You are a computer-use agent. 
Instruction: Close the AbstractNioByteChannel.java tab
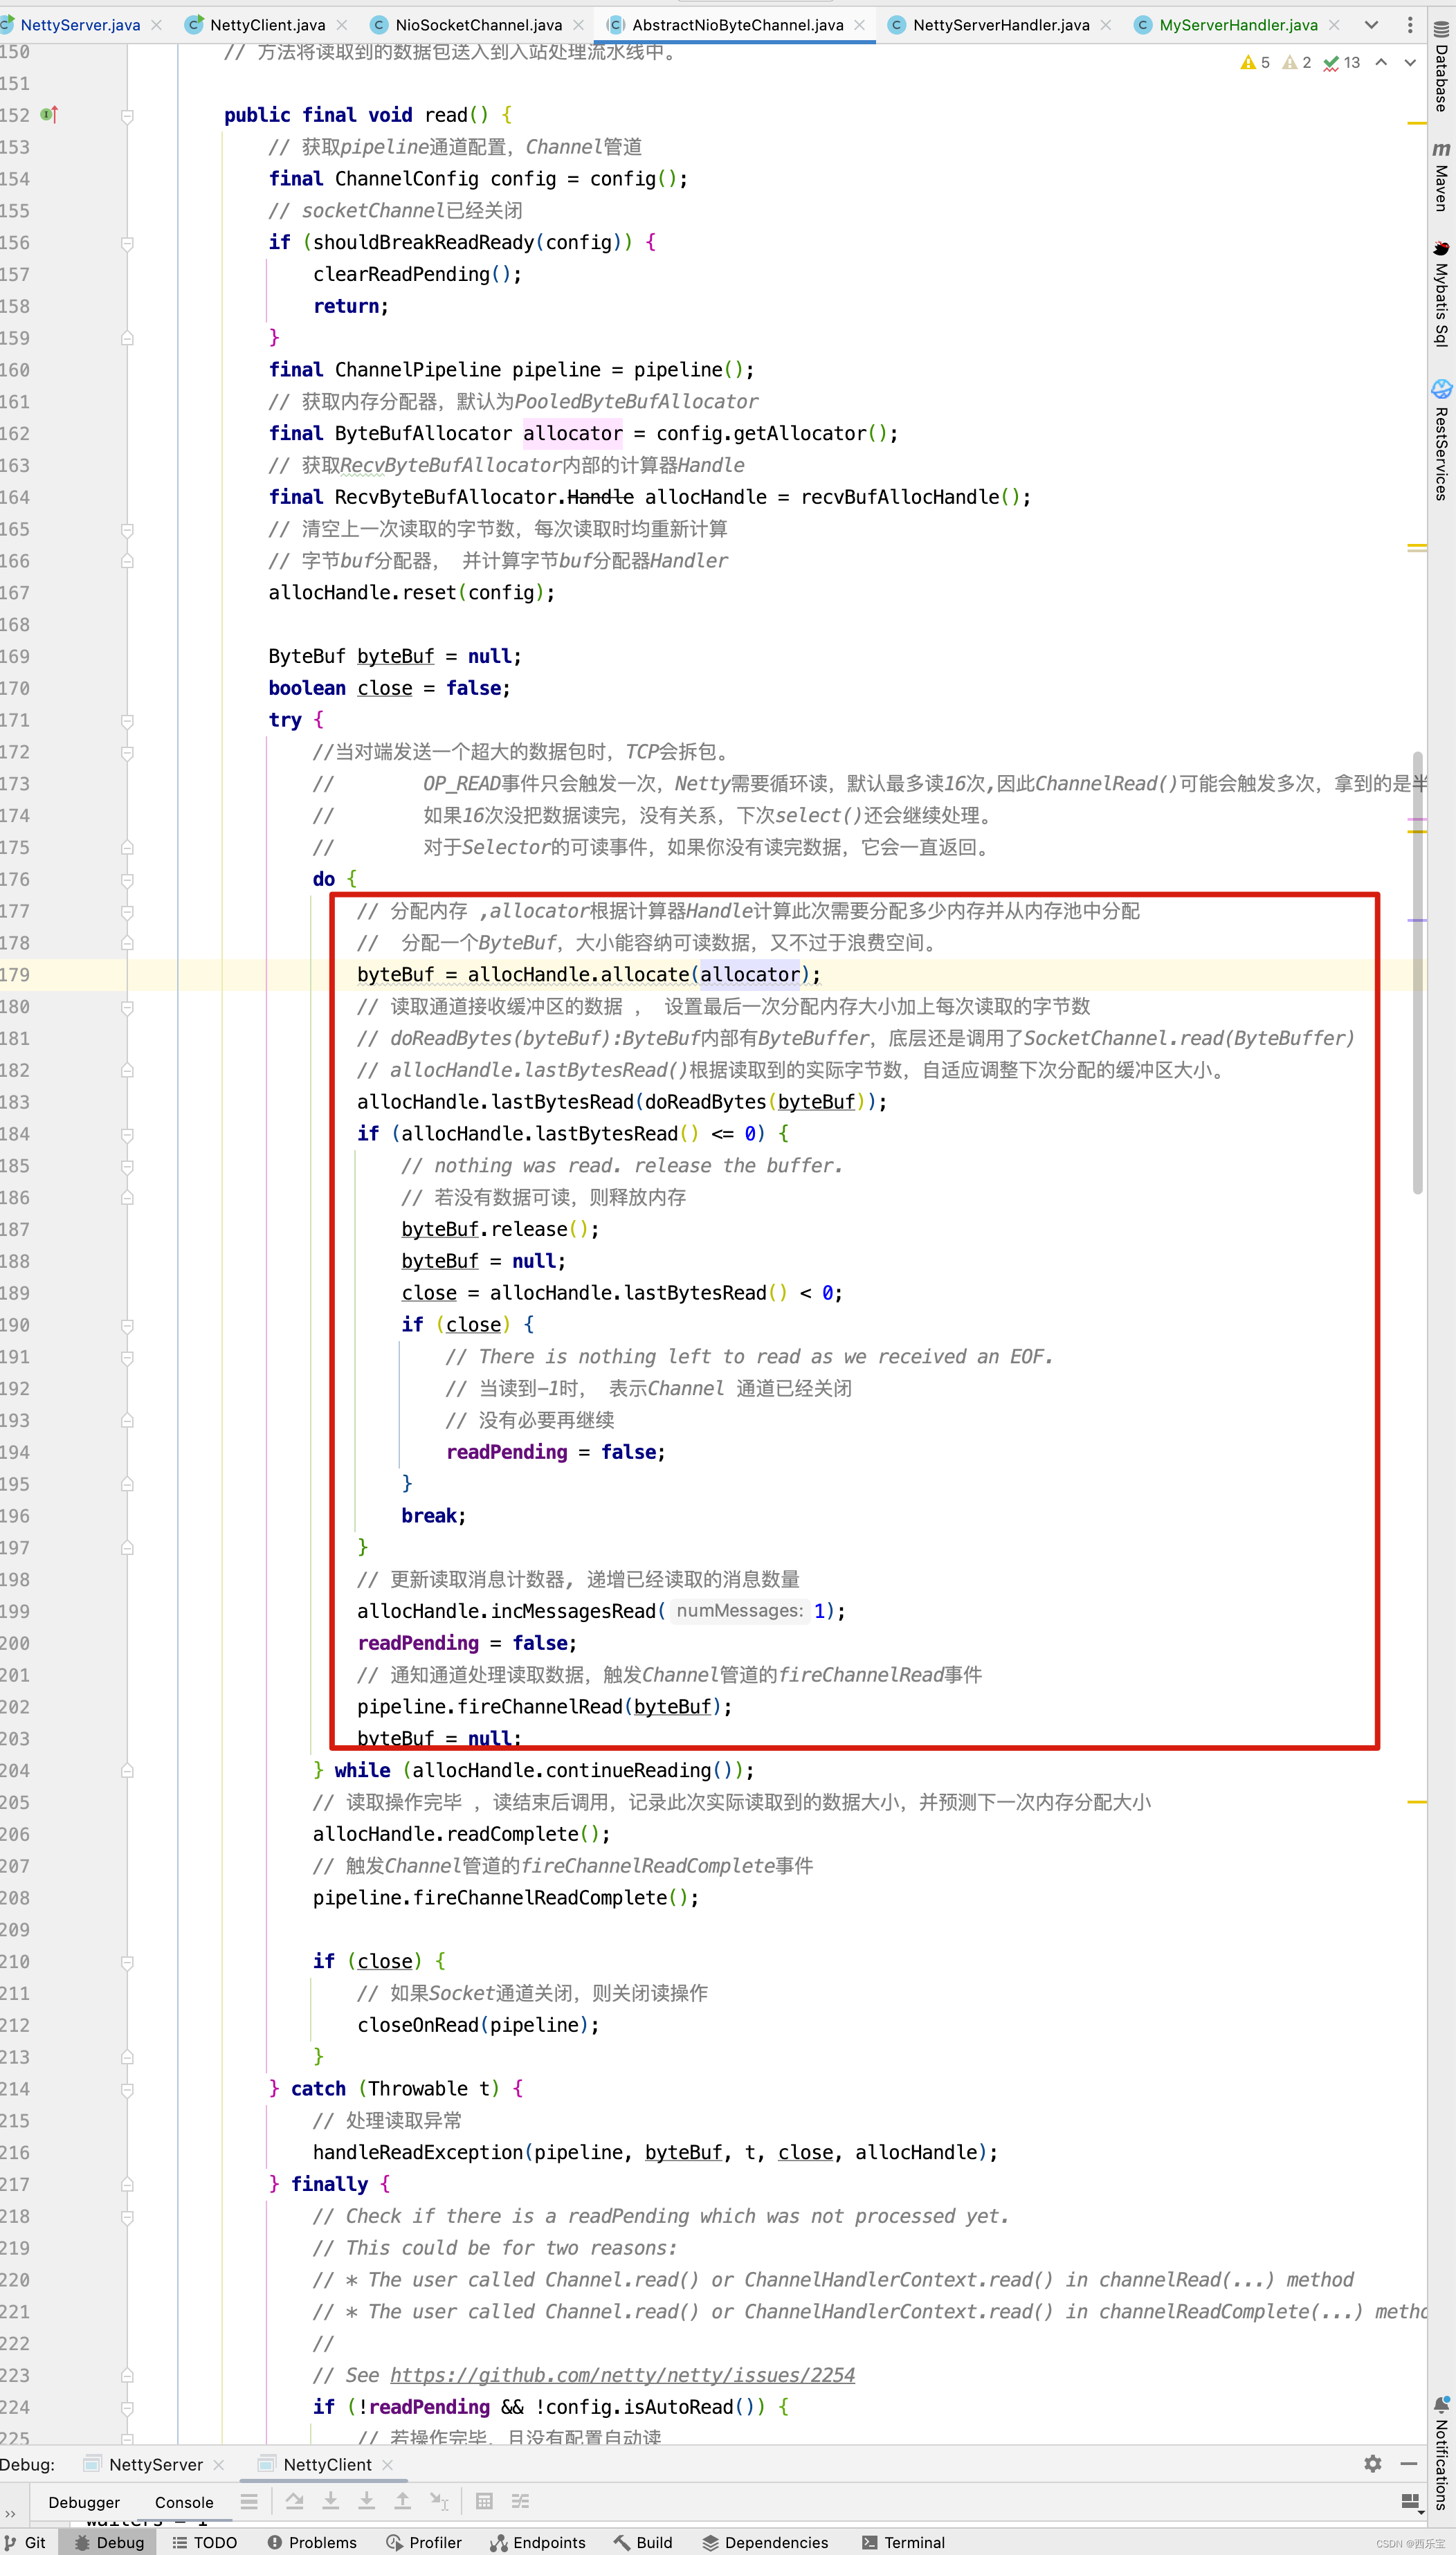click(860, 24)
